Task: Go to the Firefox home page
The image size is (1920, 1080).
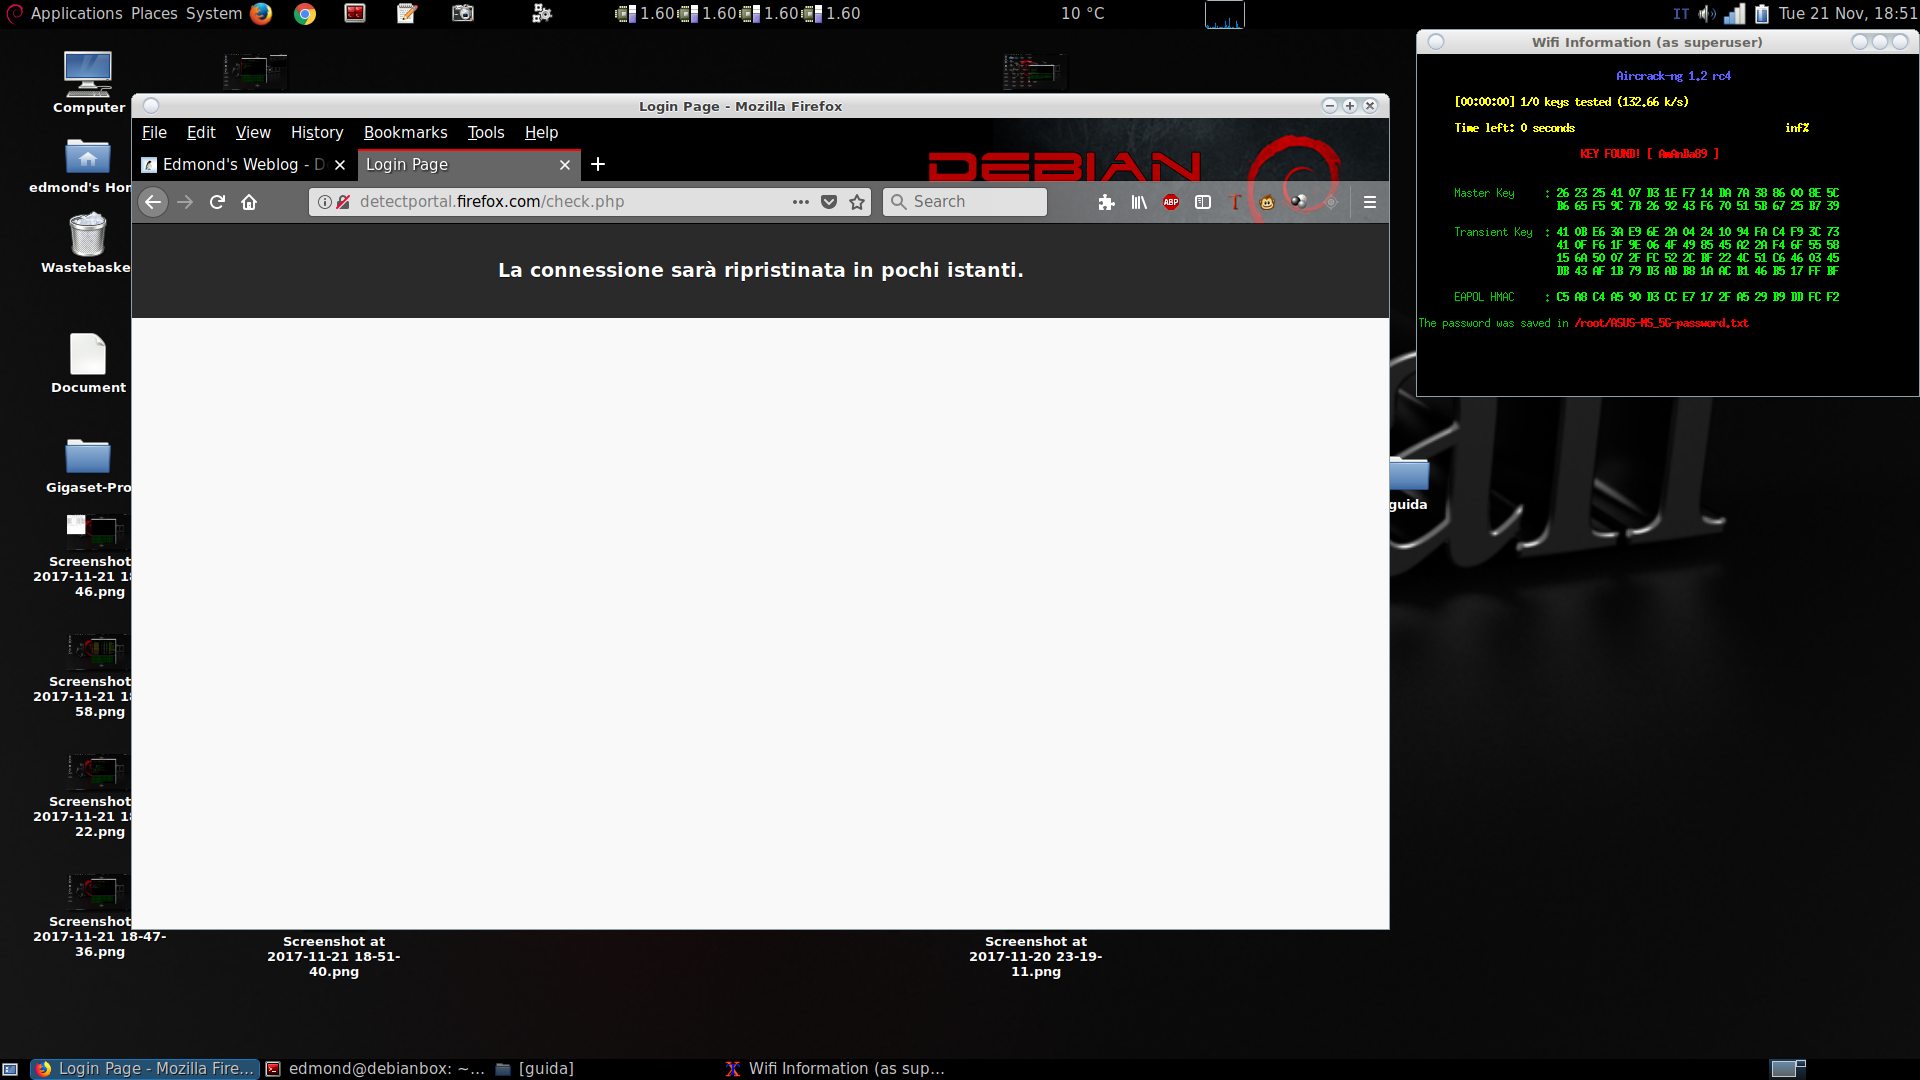Action: pyautogui.click(x=249, y=202)
